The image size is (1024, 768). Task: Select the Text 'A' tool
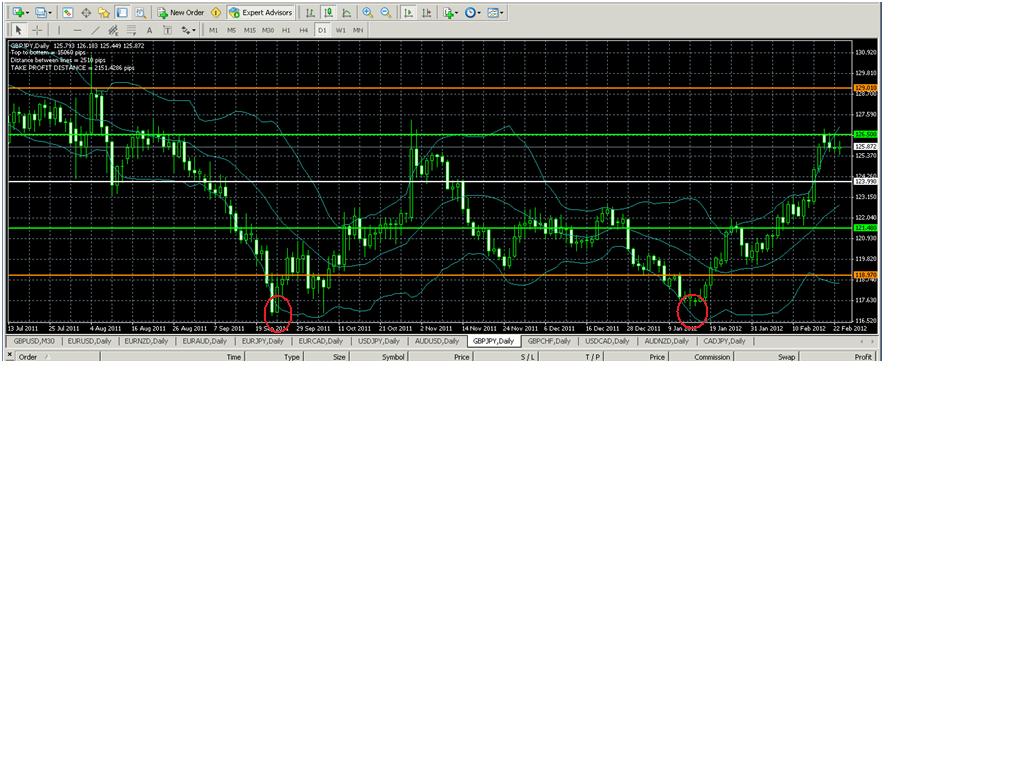150,30
